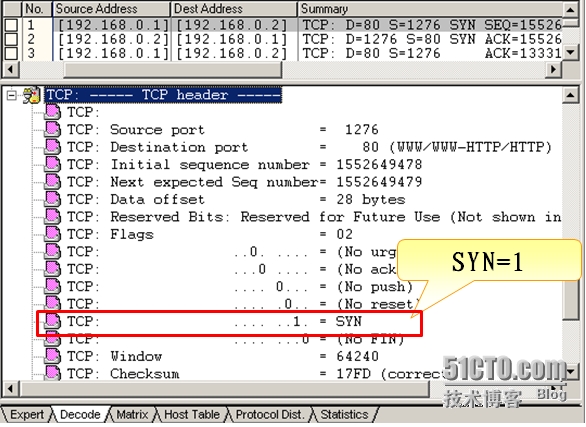Tick the checkbox for packet No. 2
The image size is (586, 427).
11,39
